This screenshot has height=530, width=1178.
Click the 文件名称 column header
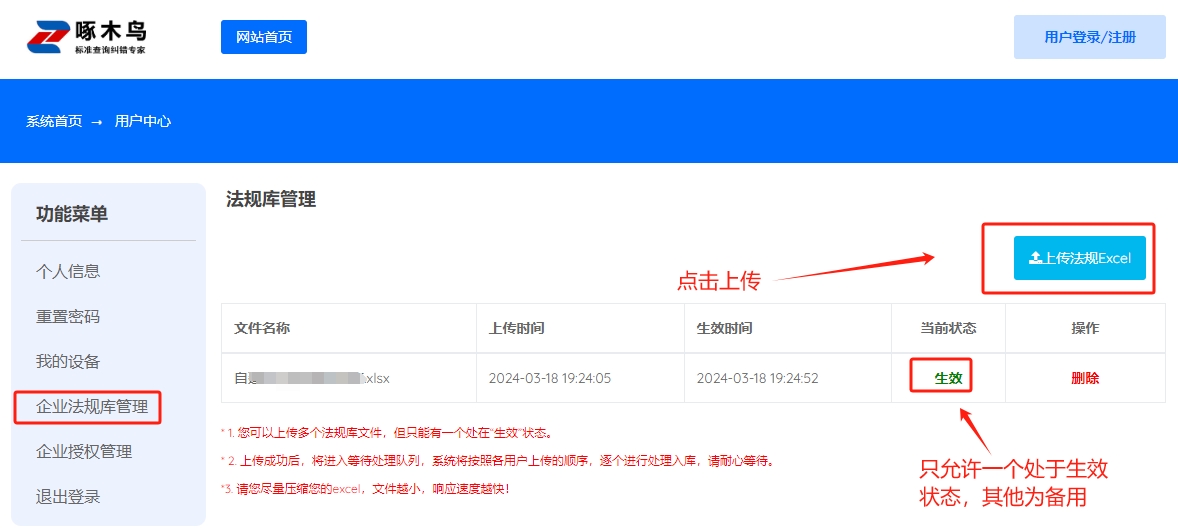[x=262, y=328]
